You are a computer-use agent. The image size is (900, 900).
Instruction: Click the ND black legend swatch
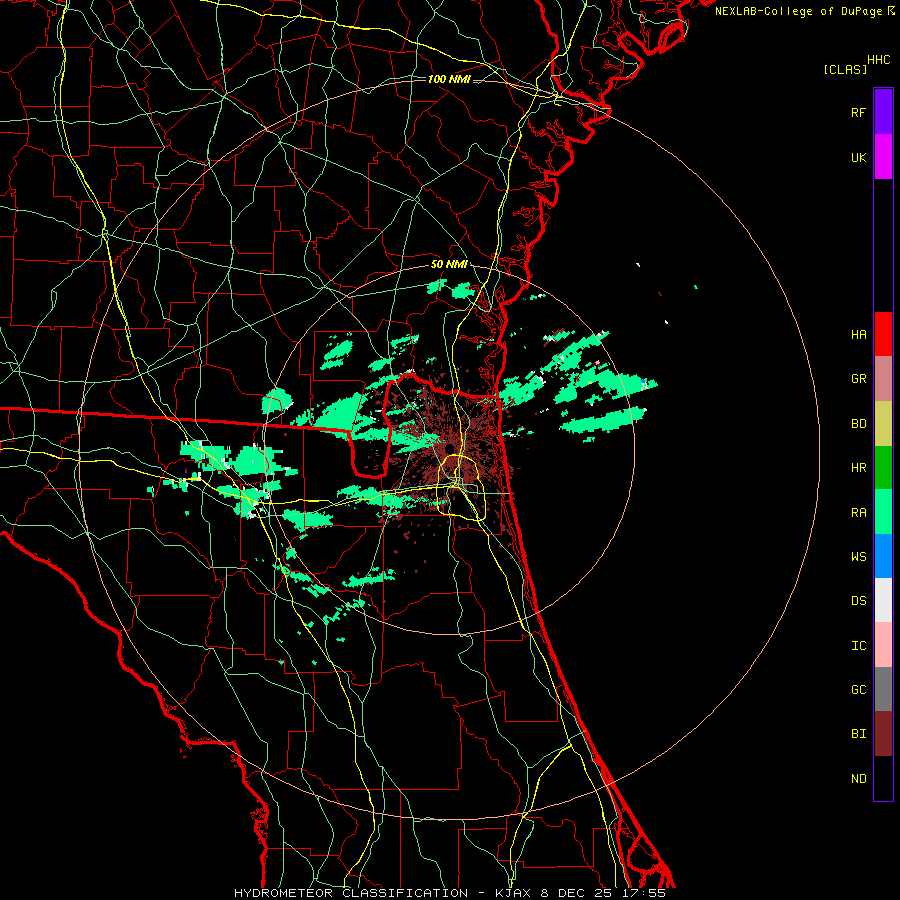(x=883, y=778)
